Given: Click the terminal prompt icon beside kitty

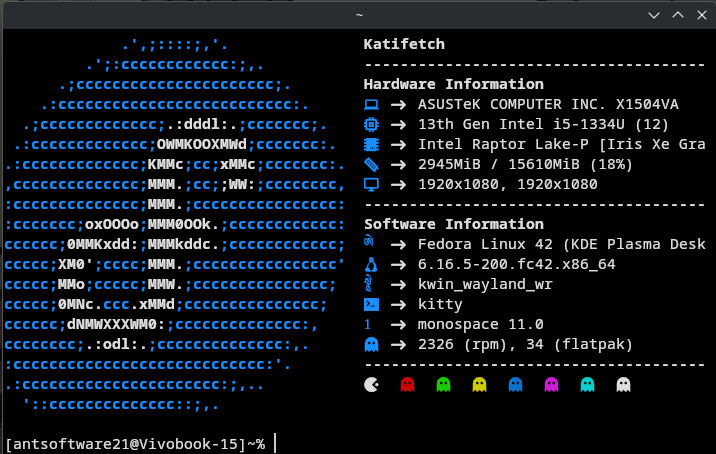Looking at the screenshot, I should (x=371, y=305).
